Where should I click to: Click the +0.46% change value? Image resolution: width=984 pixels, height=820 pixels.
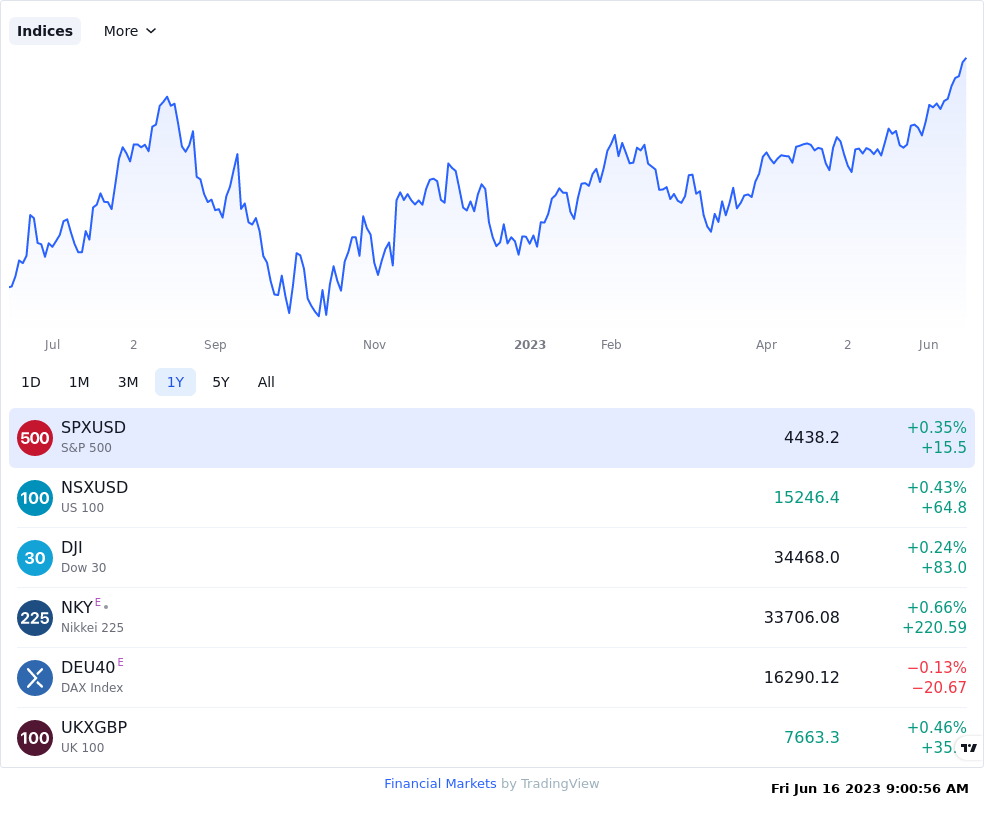tap(936, 727)
